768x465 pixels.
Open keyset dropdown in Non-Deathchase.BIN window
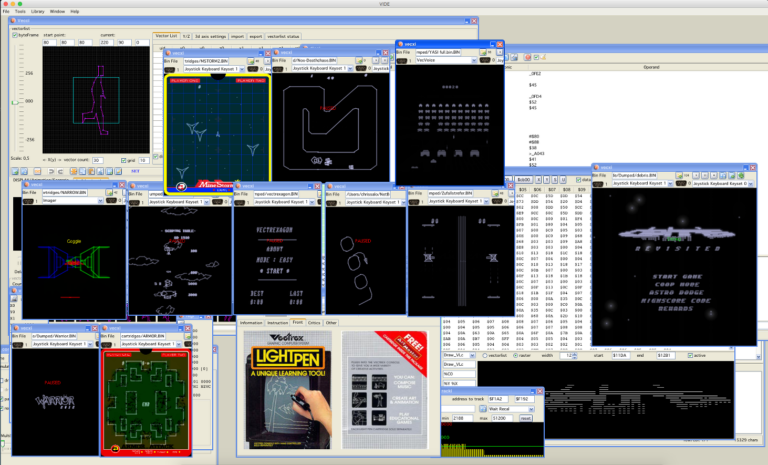pos(322,69)
